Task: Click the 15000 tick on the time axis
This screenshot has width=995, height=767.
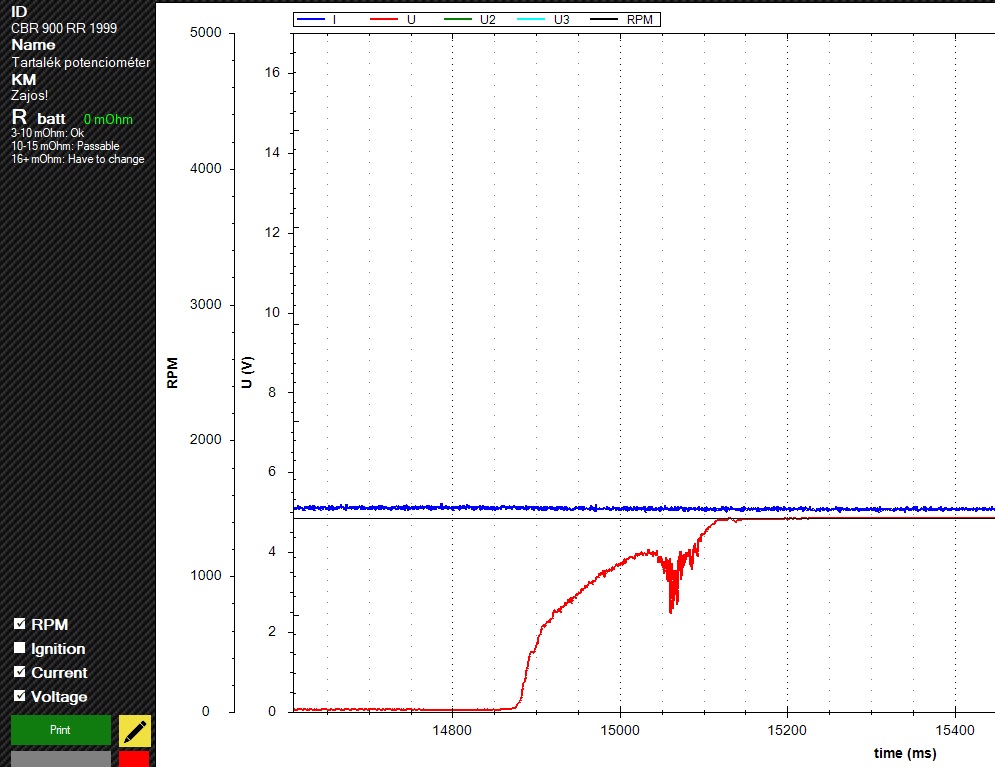Action: coord(619,731)
